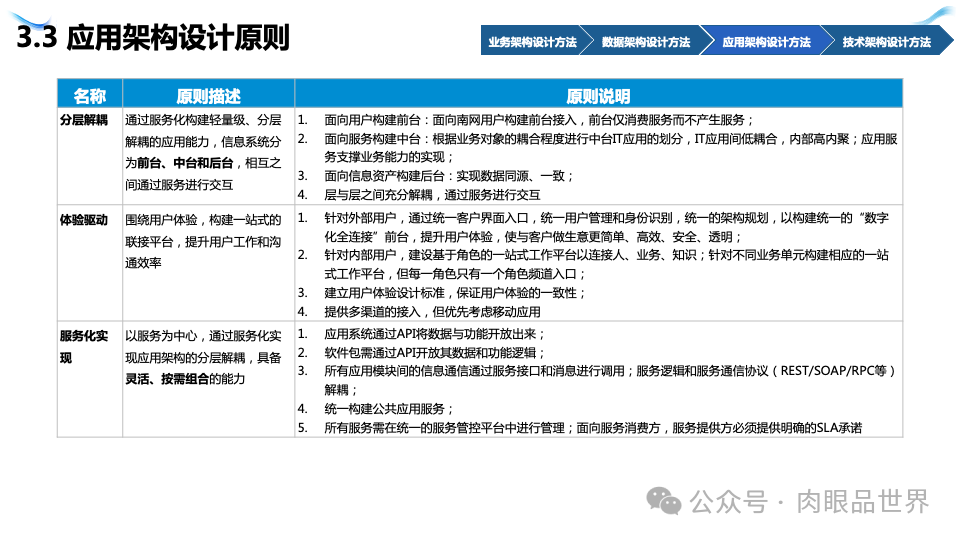960x540 pixels.
Task: Click the line 建立用户体验设计标准
Action: (x=455, y=293)
